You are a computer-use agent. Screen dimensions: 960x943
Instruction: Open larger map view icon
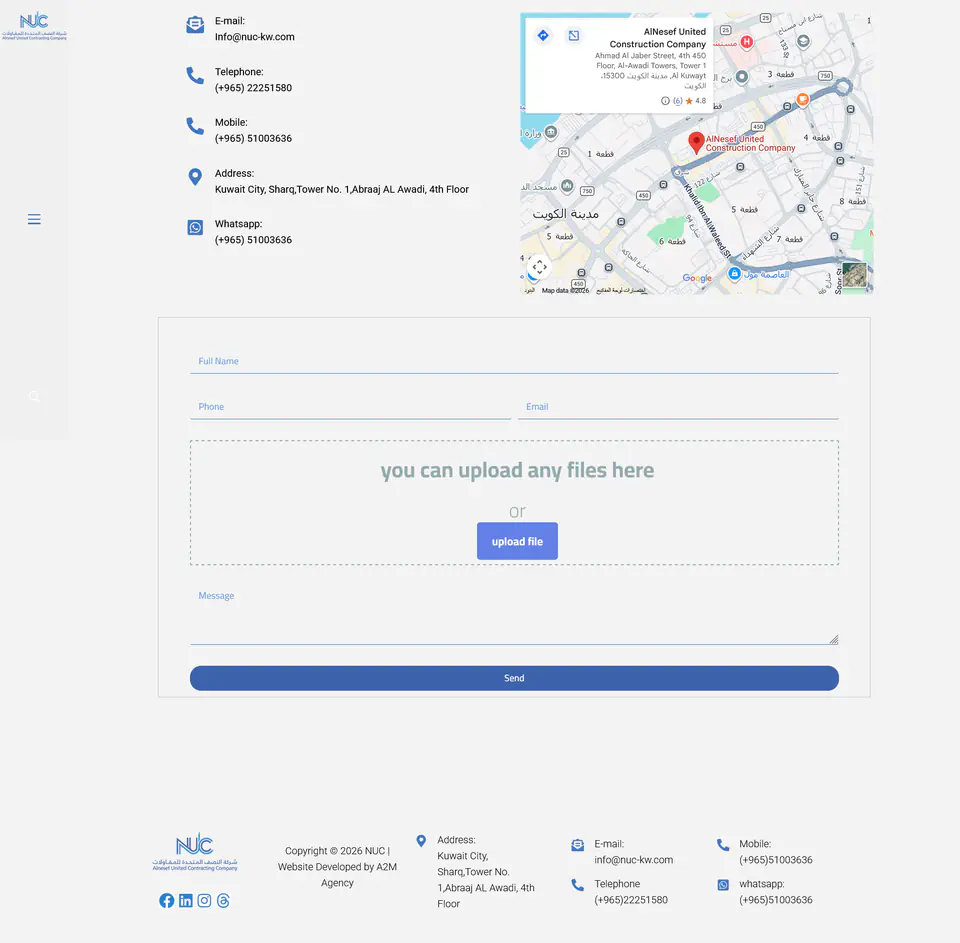pos(574,36)
